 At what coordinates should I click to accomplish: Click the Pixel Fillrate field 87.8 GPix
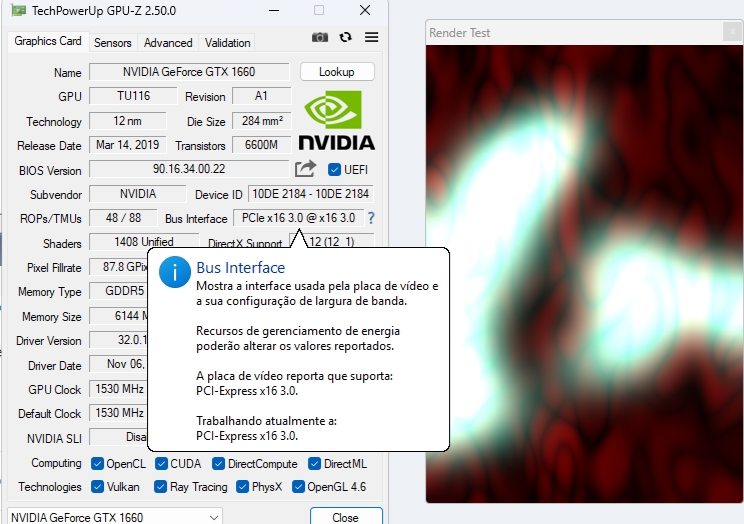pyautogui.click(x=119, y=267)
